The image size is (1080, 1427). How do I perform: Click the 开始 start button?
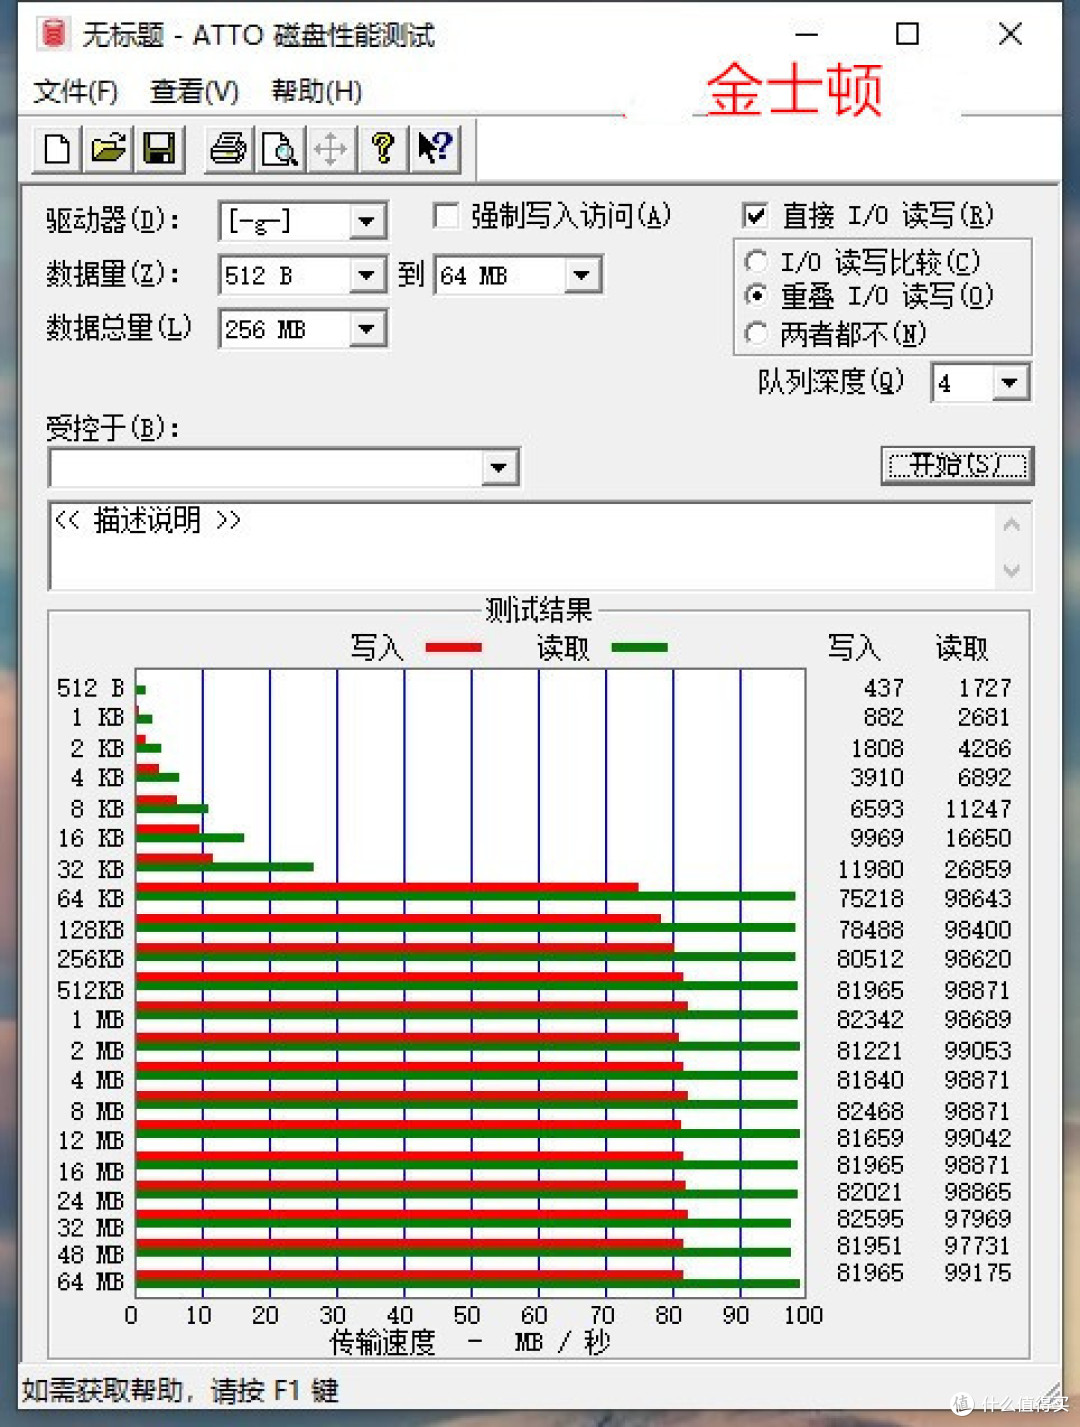click(957, 466)
